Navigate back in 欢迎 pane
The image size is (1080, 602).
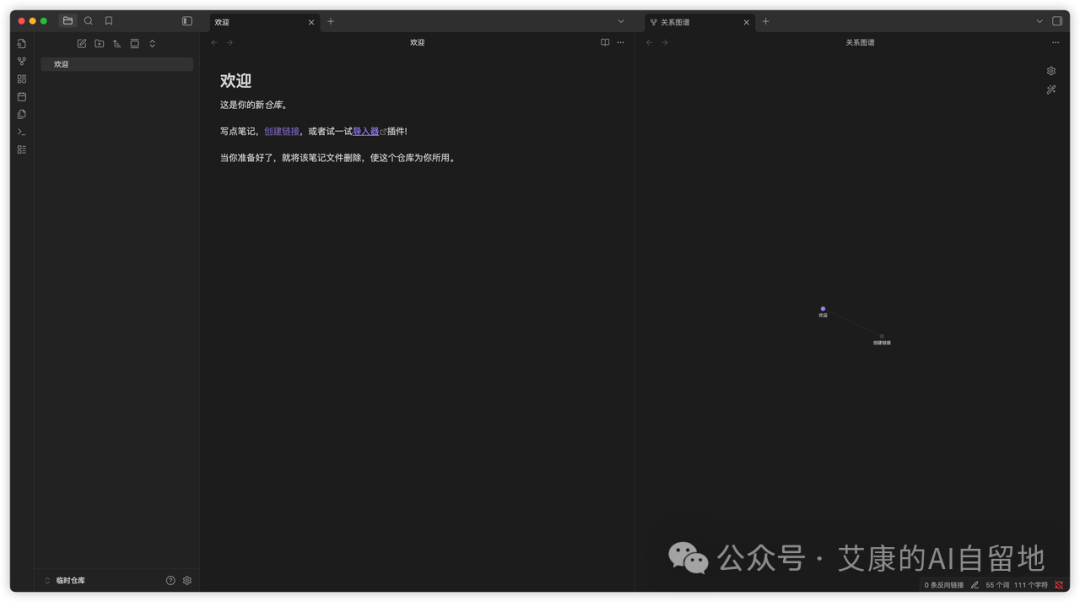pos(214,43)
